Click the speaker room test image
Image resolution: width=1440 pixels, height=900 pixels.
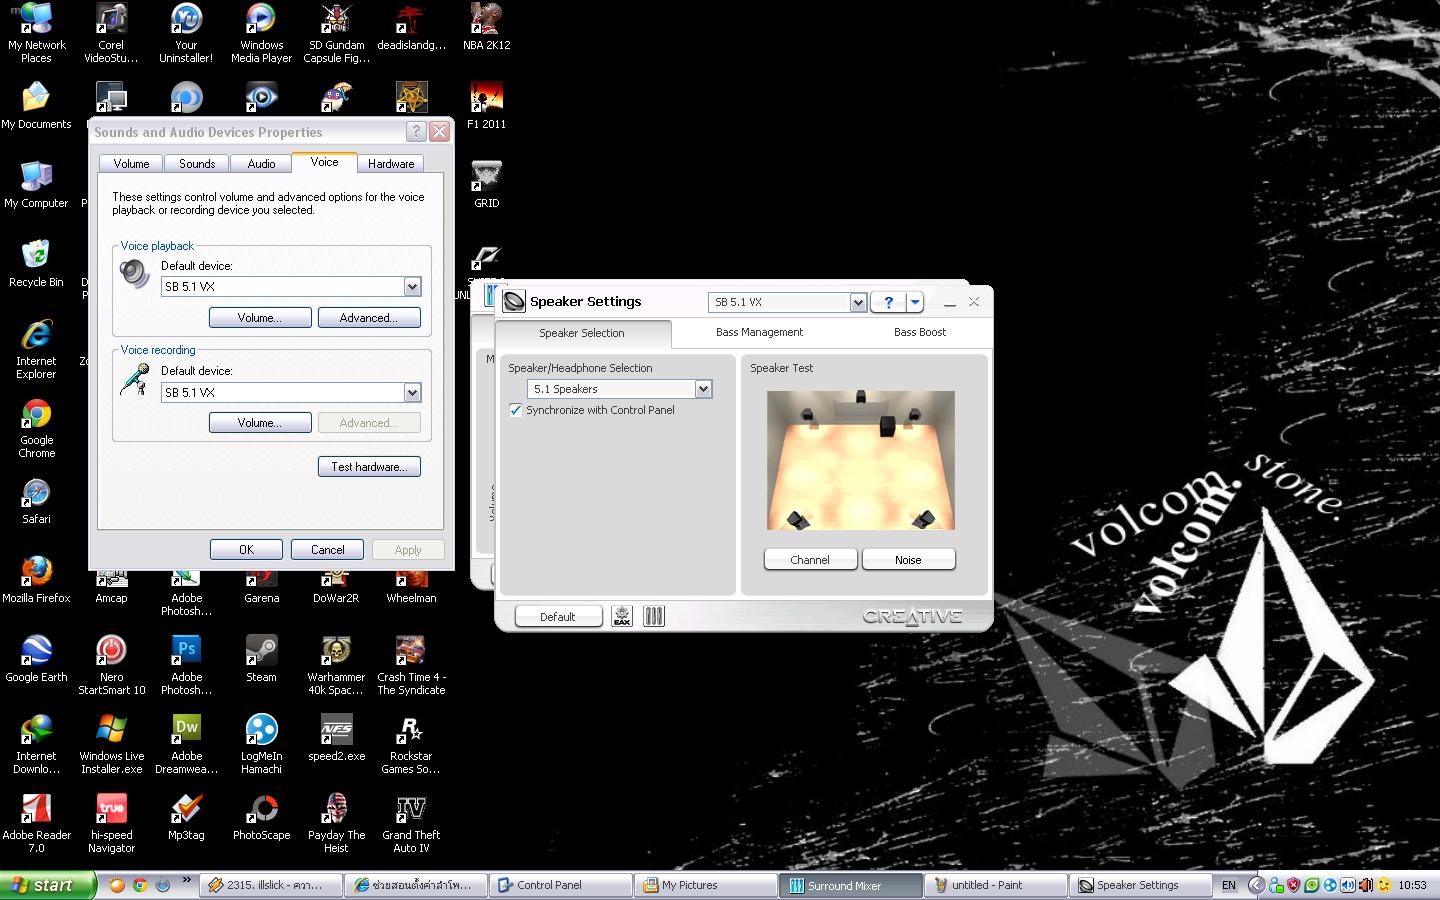(861, 460)
